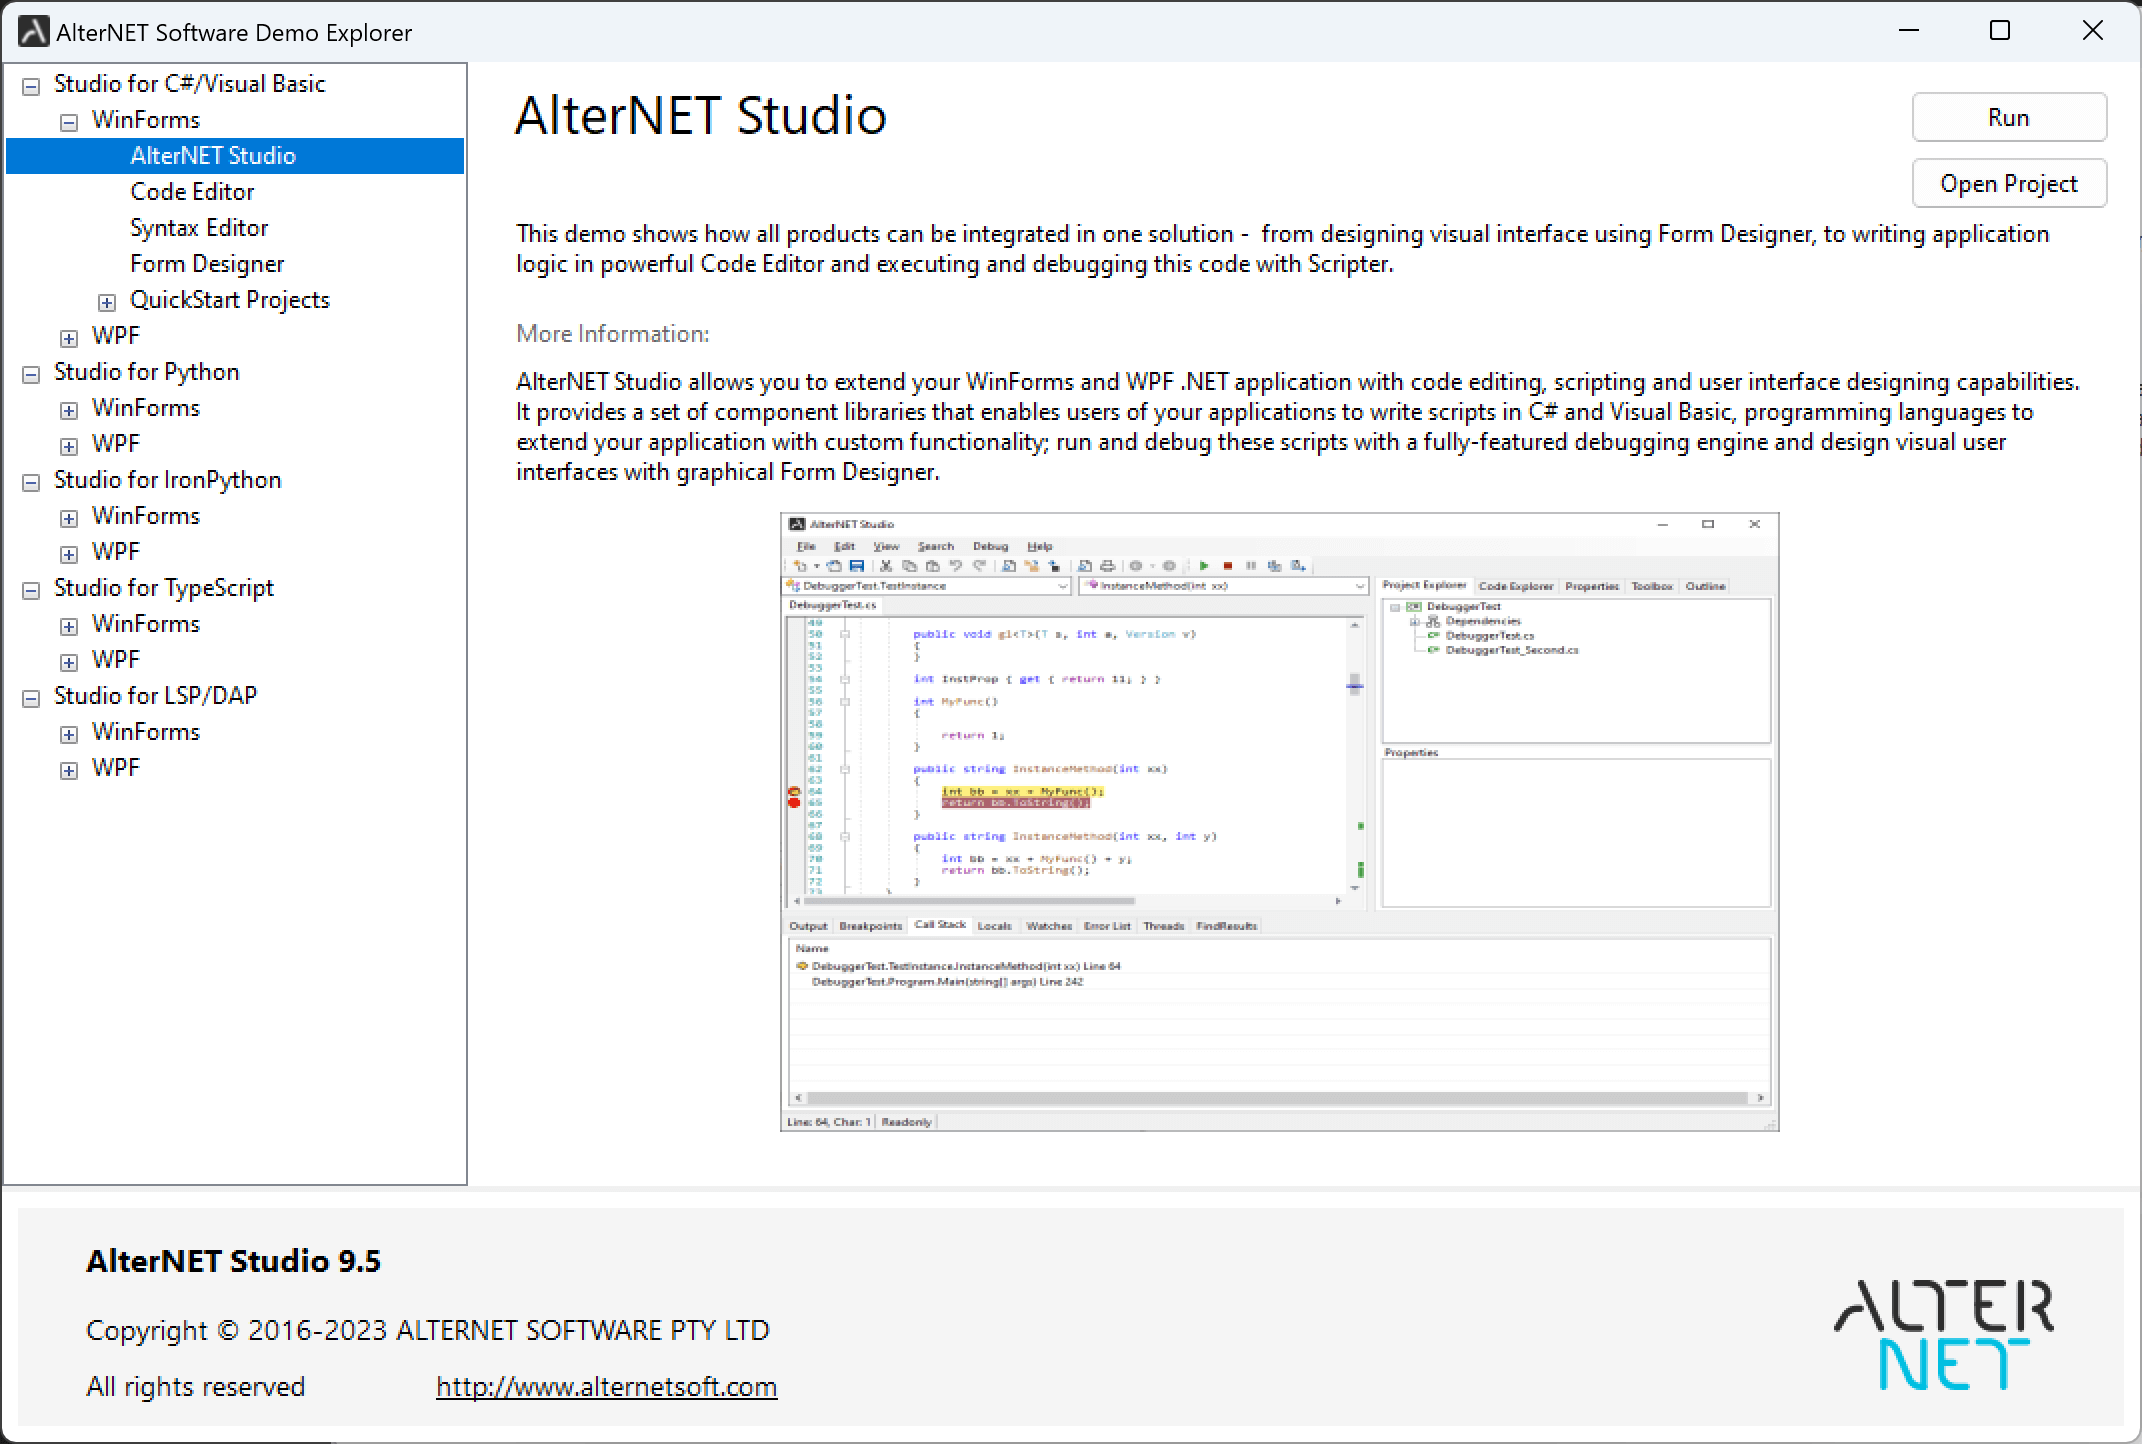This screenshot has height=1444, width=2142.
Task: Click the AlterNET logo in the footer
Action: (1944, 1334)
